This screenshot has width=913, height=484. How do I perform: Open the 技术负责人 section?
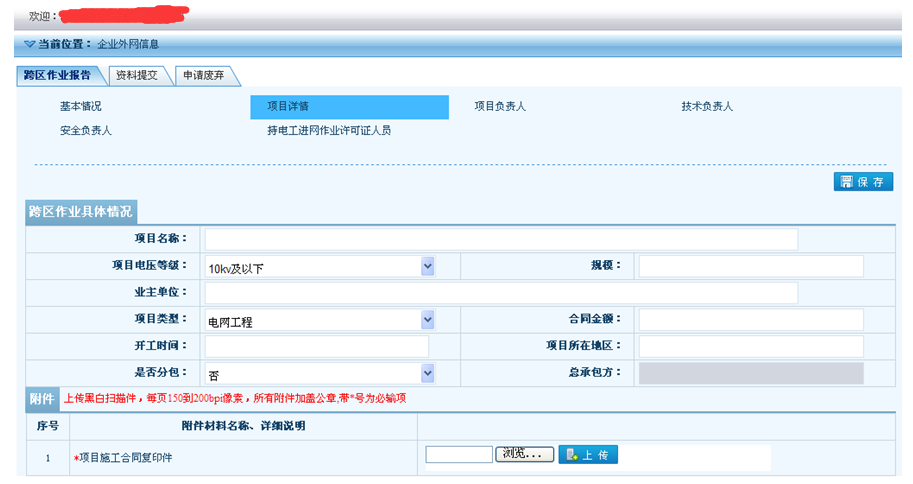click(707, 107)
